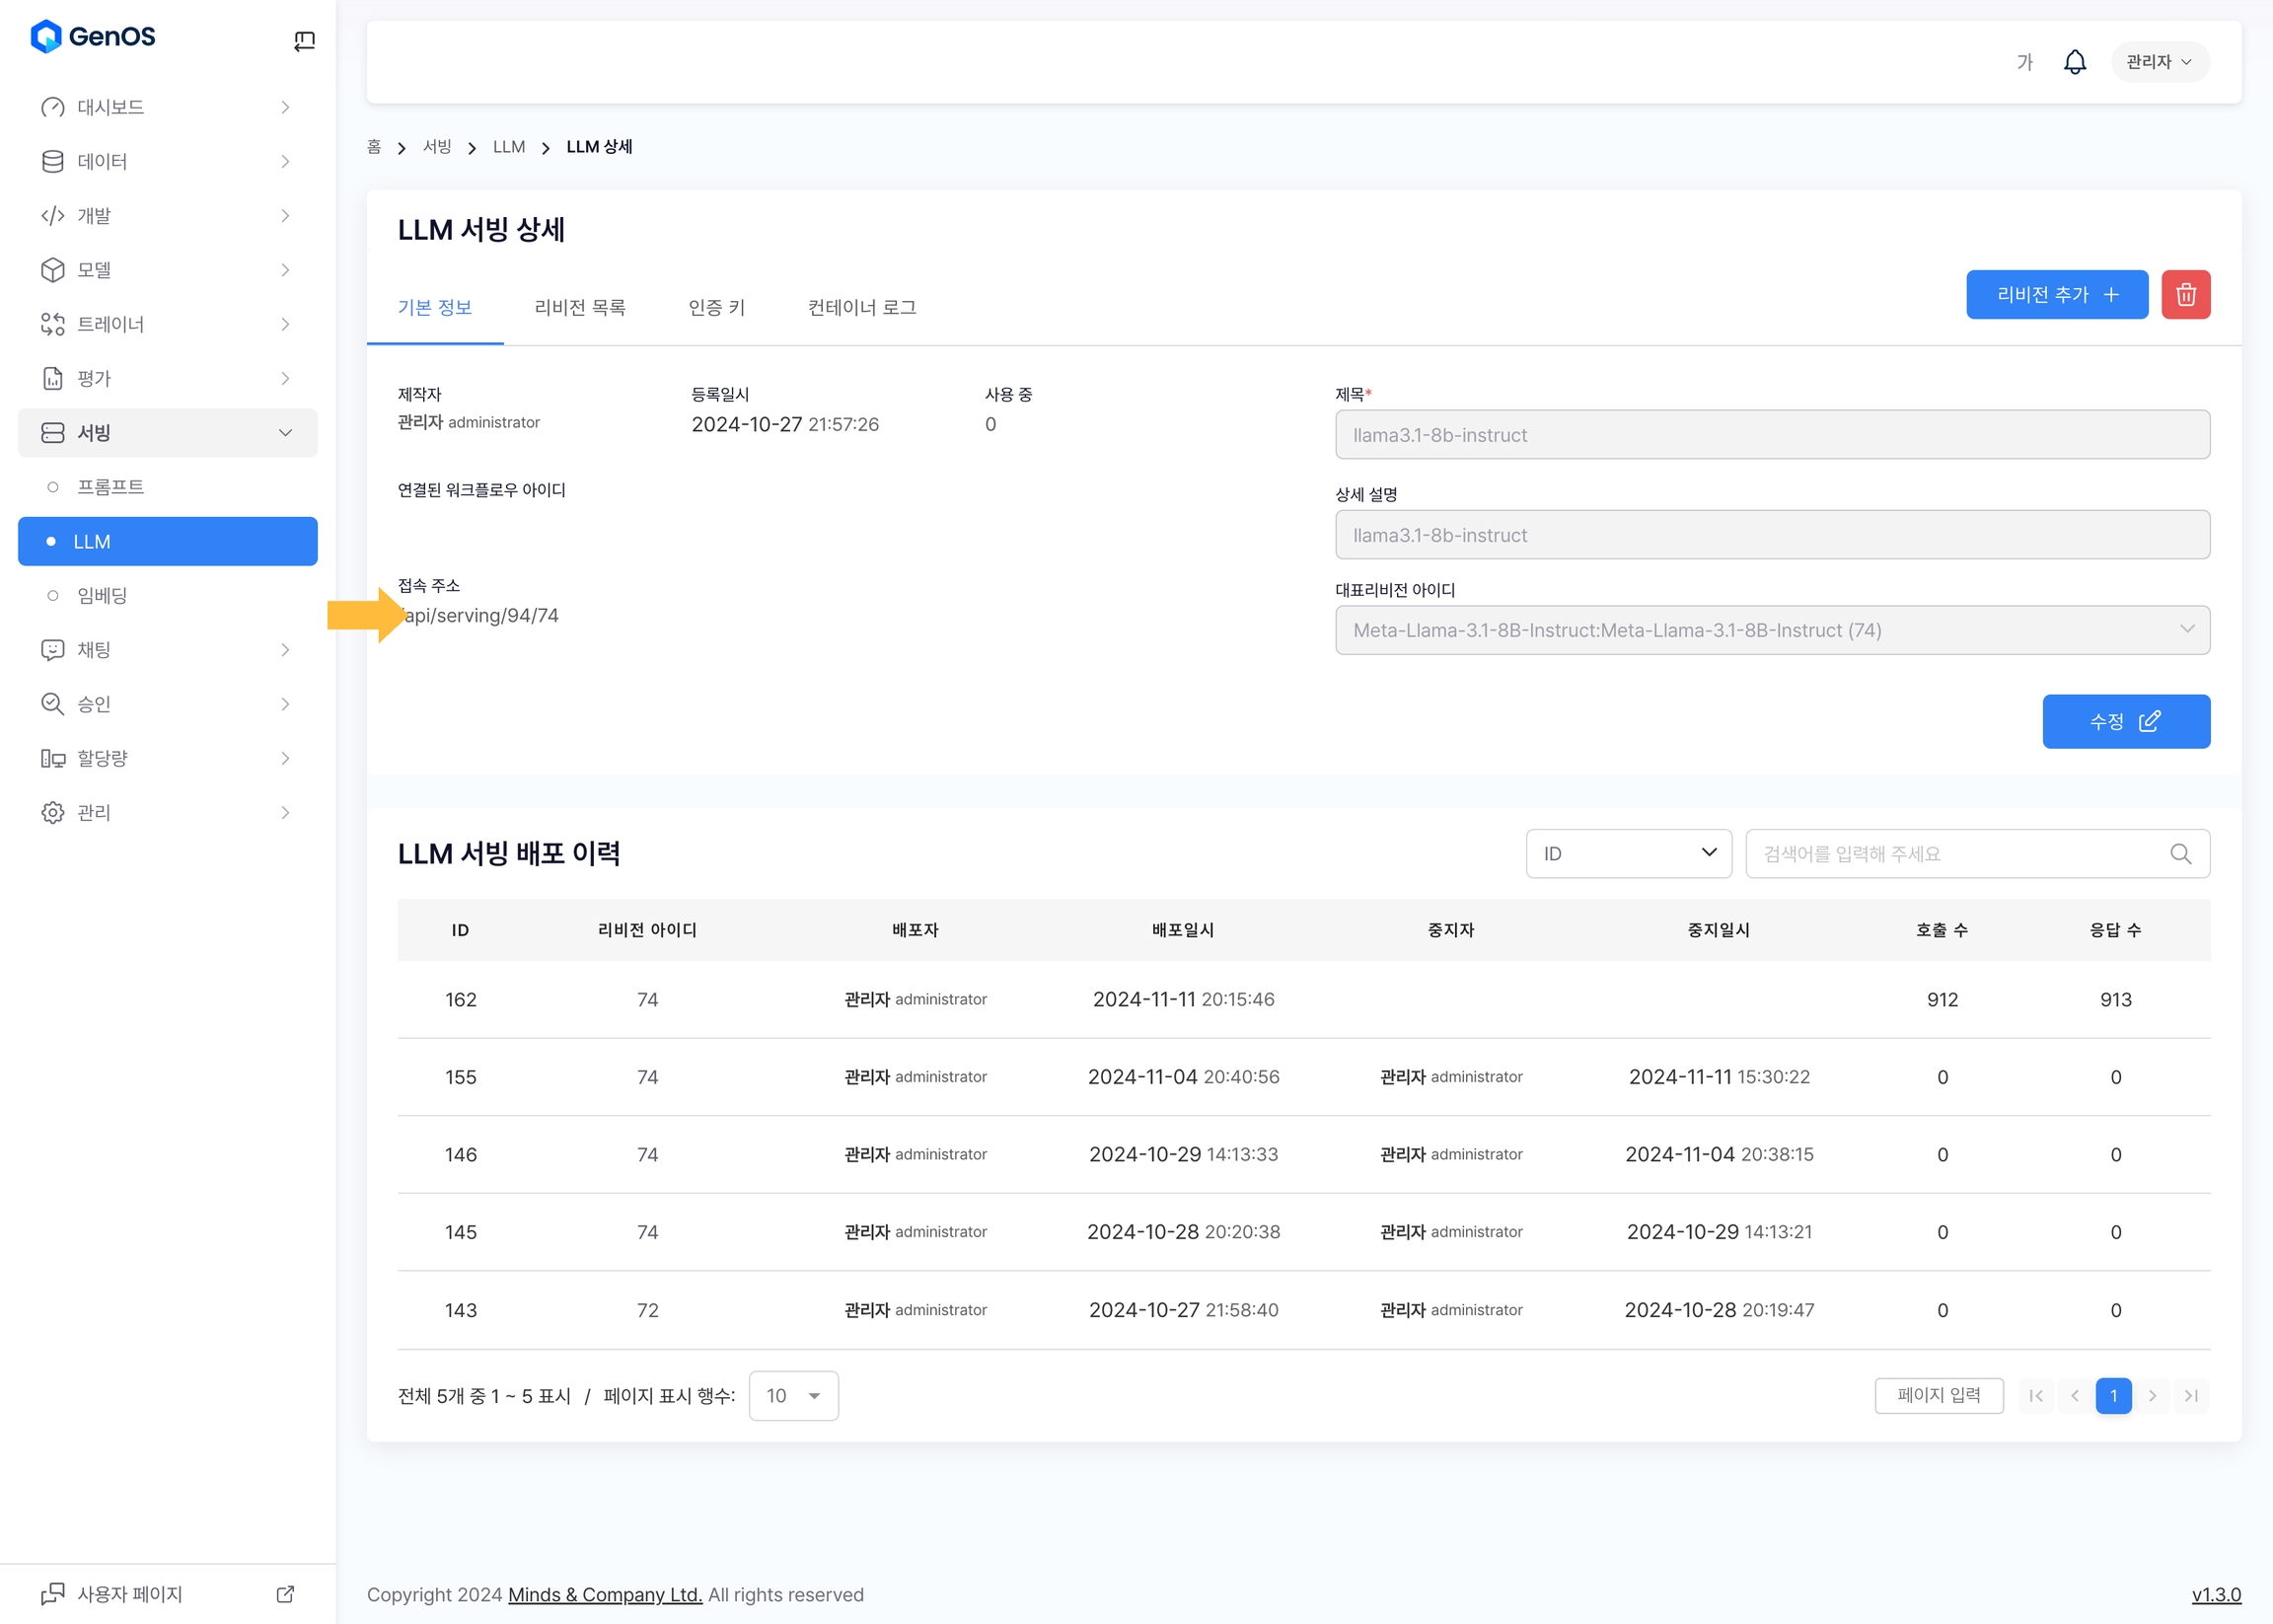Switch to the 리비전 목록 tab

(580, 307)
